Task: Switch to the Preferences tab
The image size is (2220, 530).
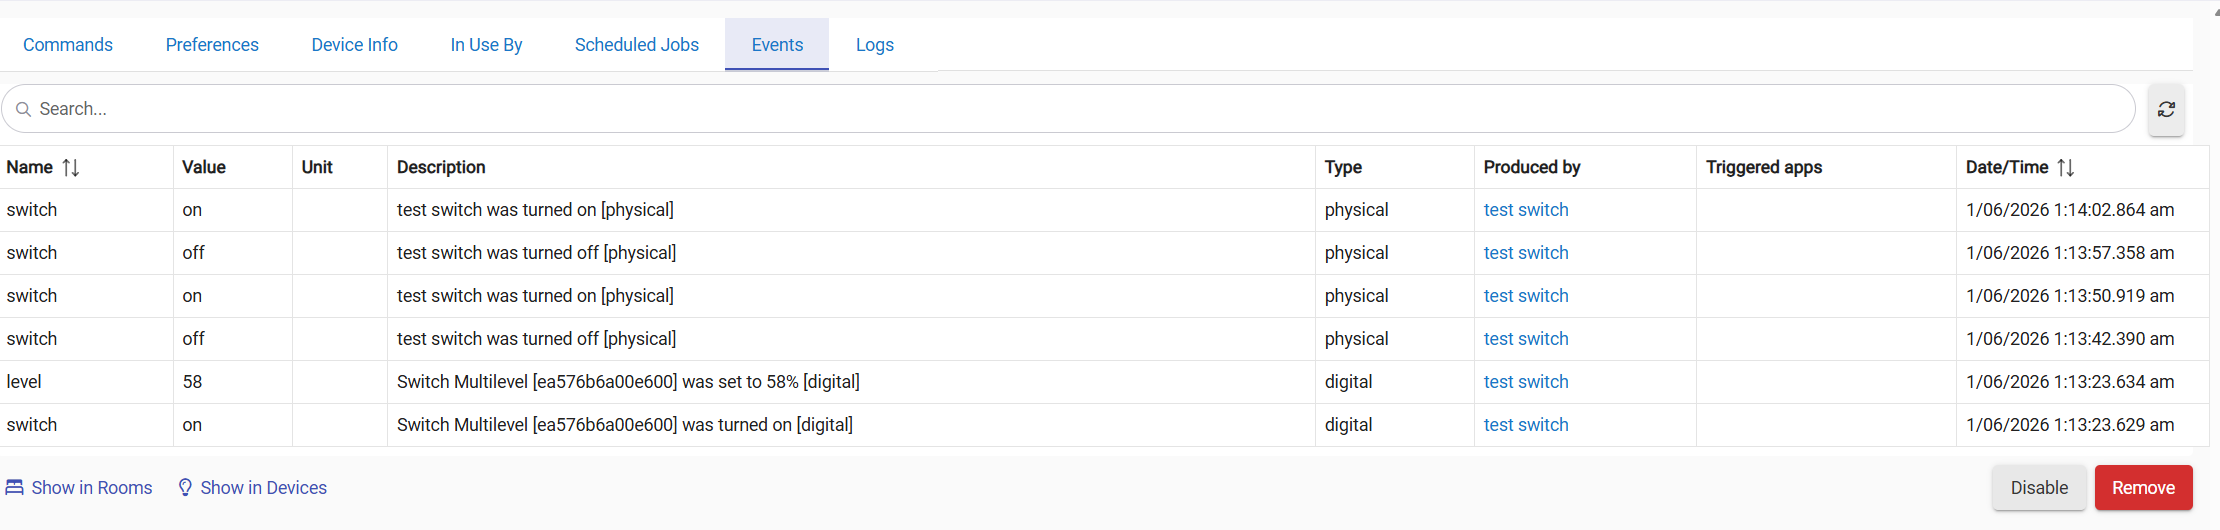Action: coord(212,45)
